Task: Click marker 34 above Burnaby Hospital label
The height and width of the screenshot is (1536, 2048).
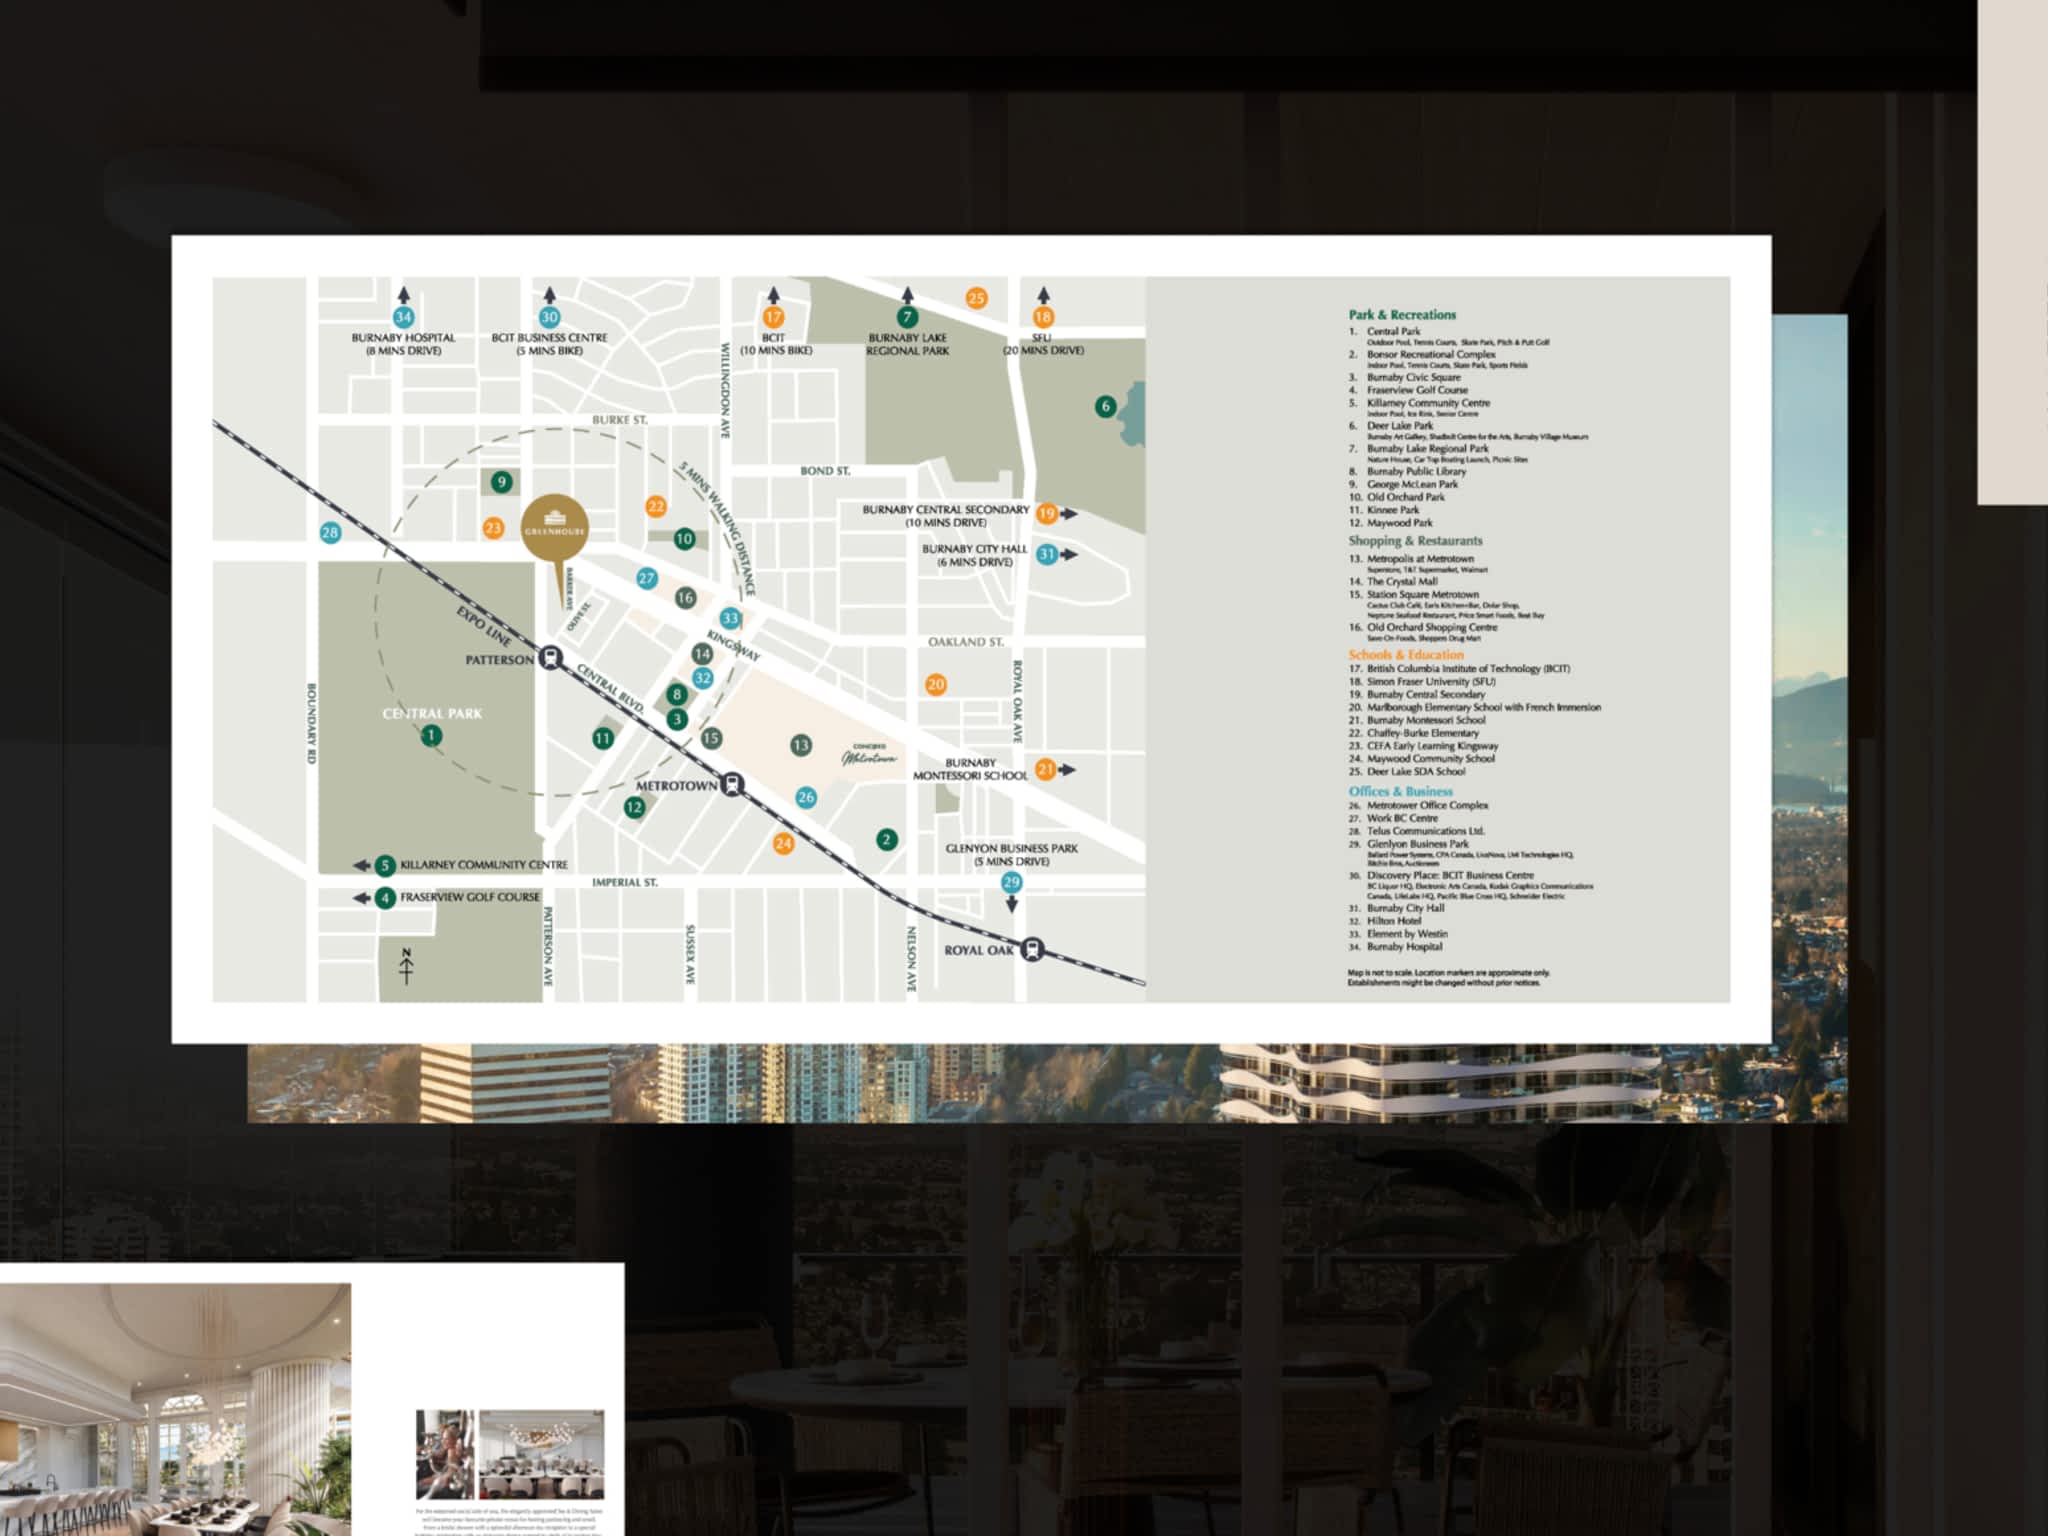Action: coord(403,317)
